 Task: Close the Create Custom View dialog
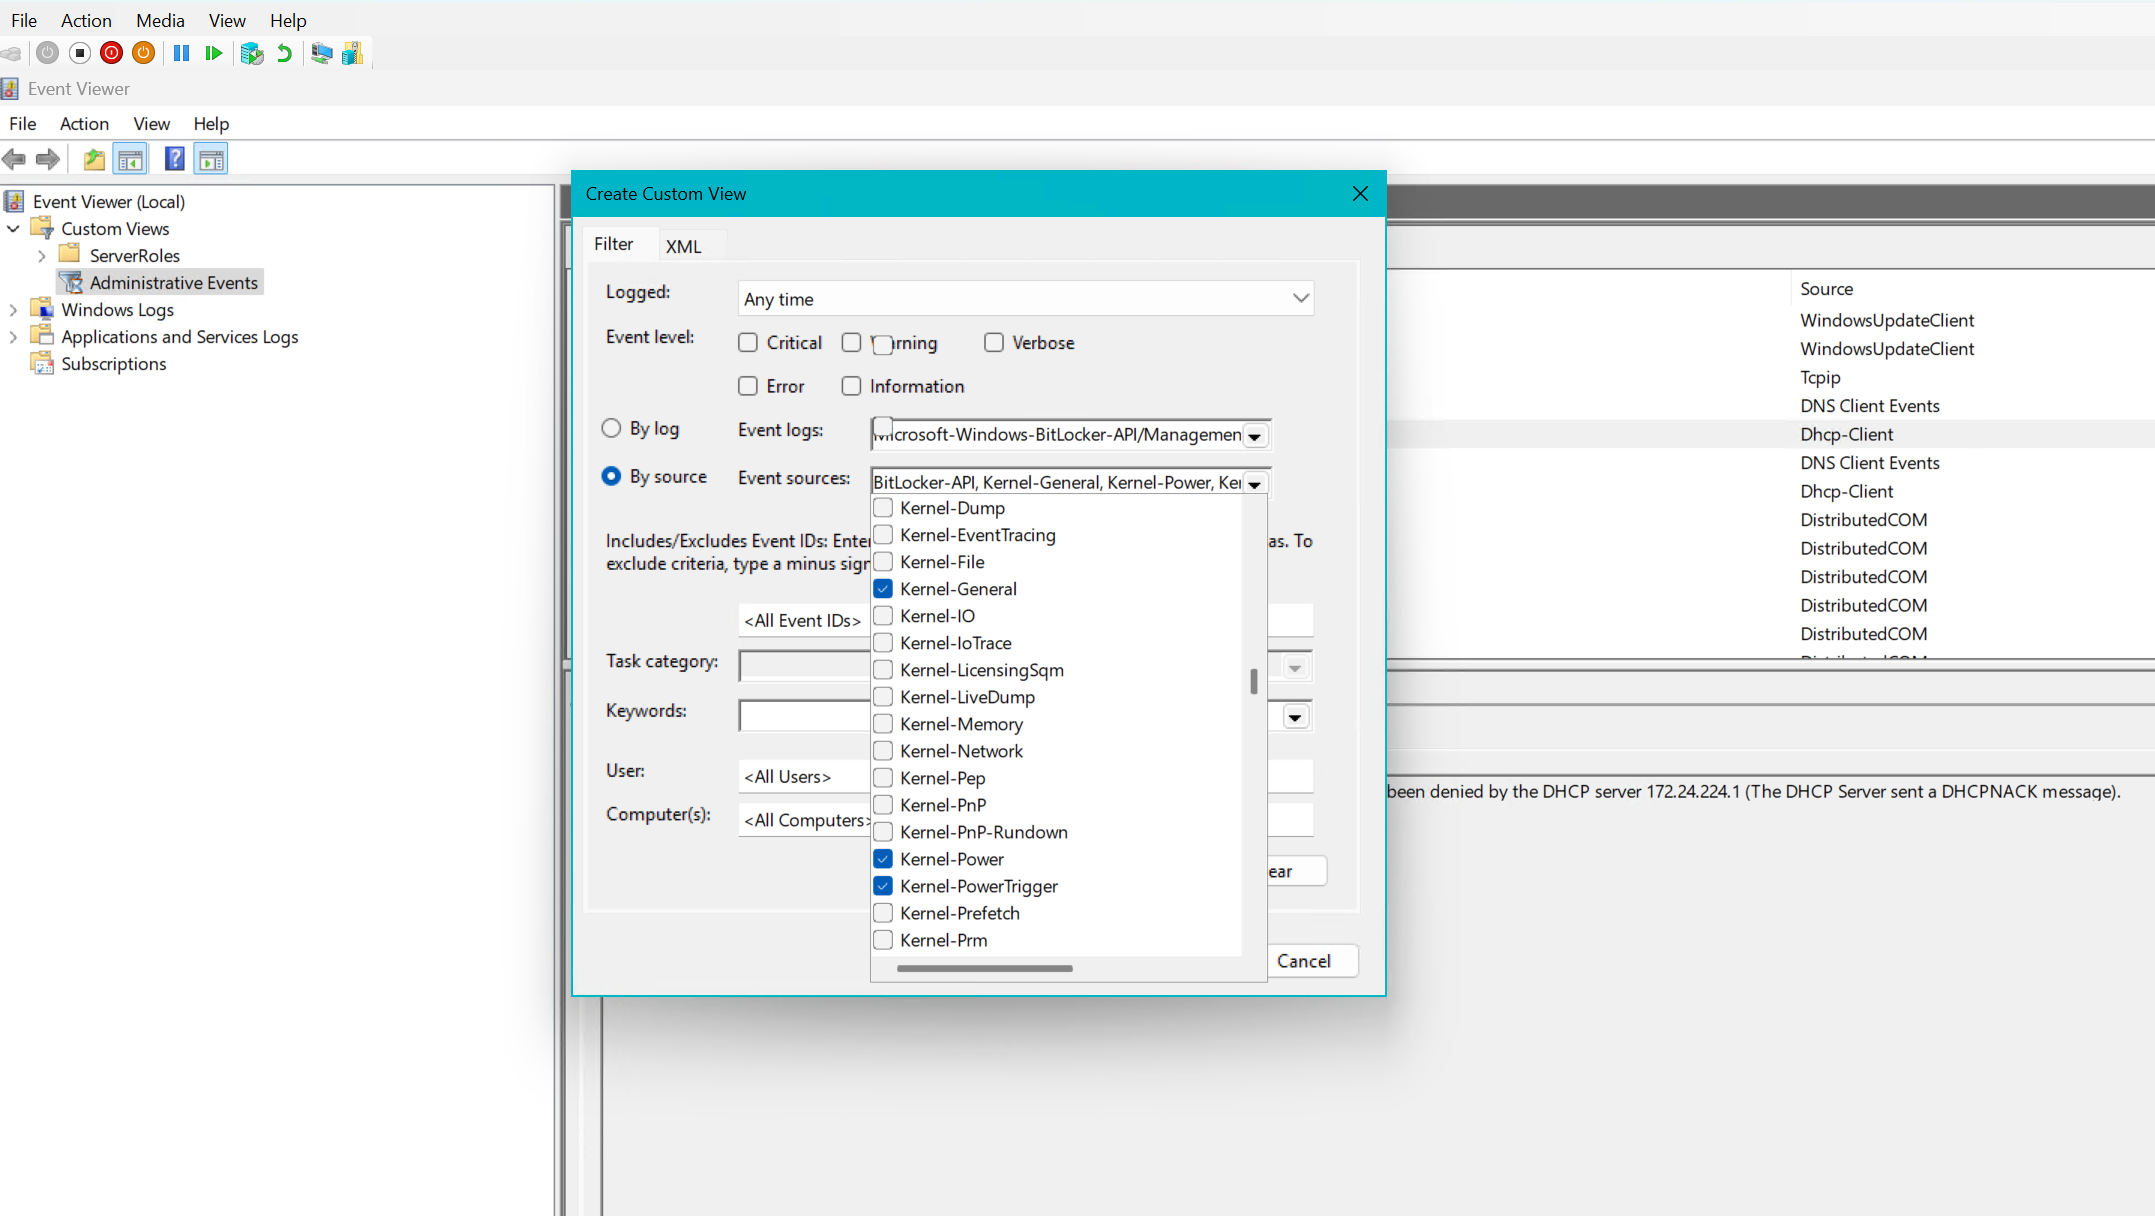[x=1360, y=194]
